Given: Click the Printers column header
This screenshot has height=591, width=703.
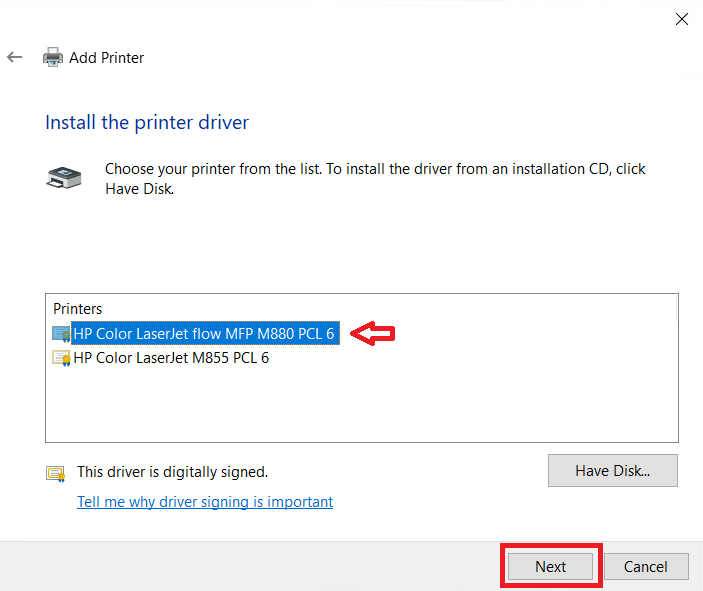Looking at the screenshot, I should (x=78, y=309).
